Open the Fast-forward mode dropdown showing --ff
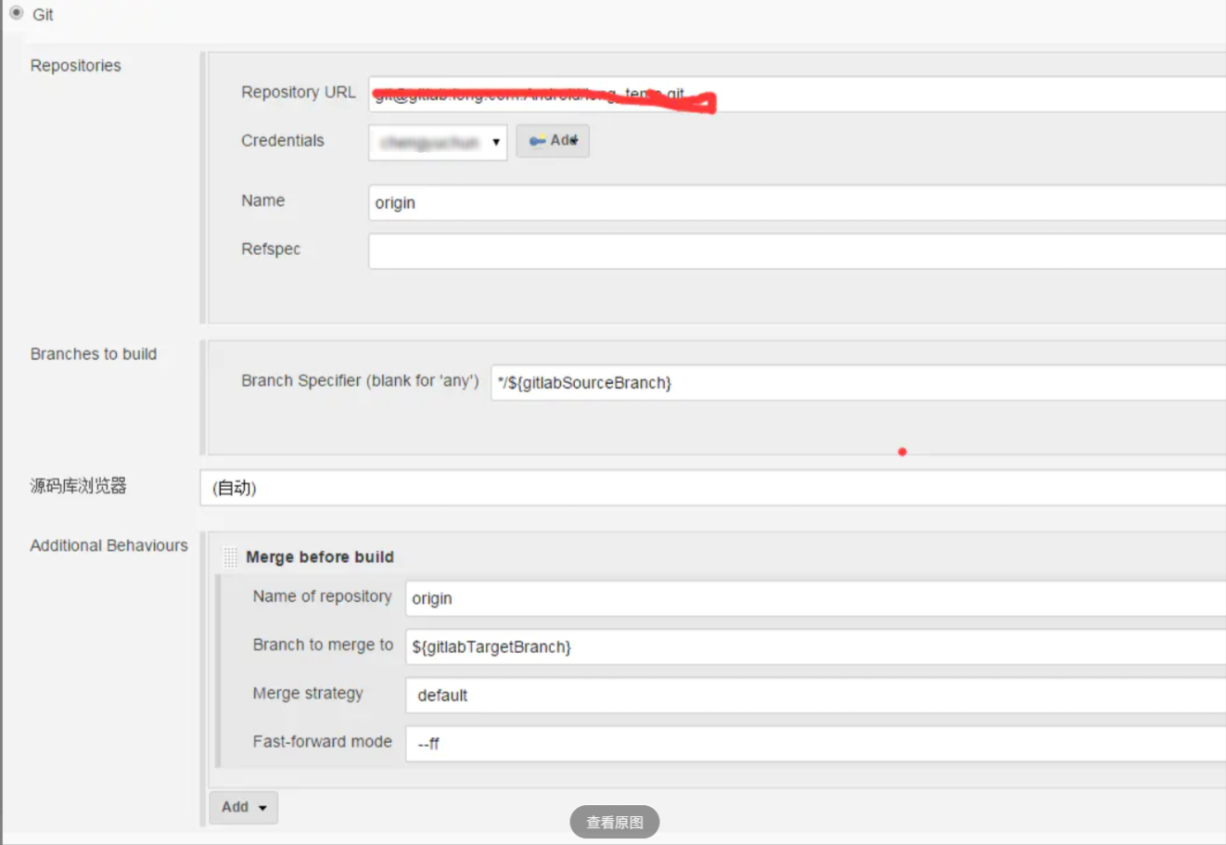1226x845 pixels. click(815, 744)
